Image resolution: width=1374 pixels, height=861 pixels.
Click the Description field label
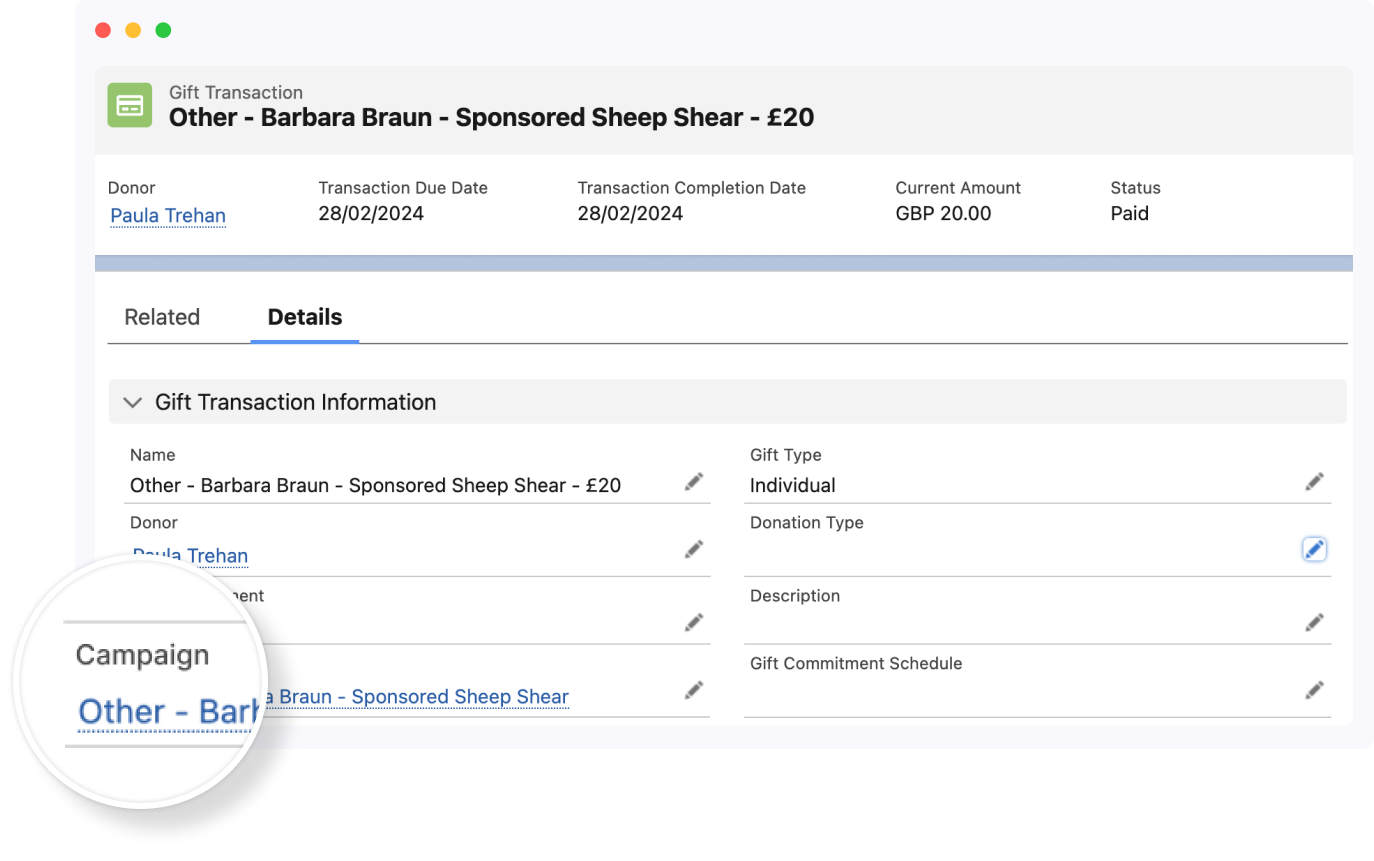(x=795, y=596)
